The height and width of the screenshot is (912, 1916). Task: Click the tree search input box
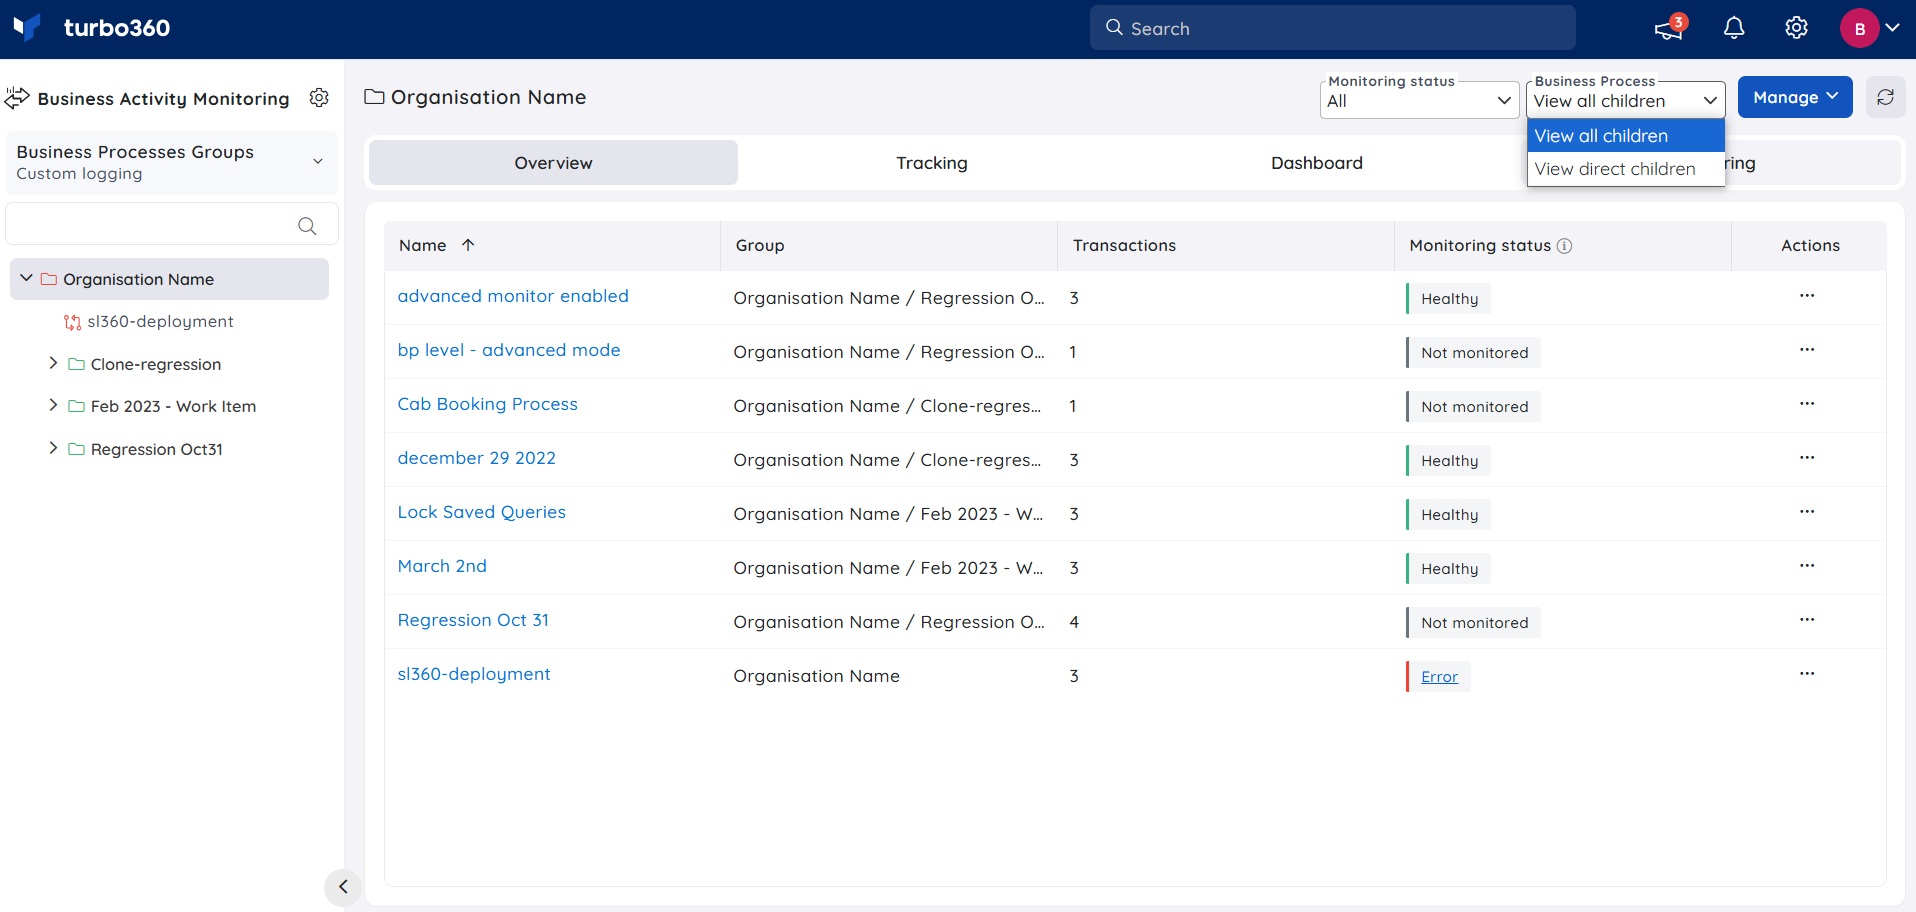[x=172, y=224]
